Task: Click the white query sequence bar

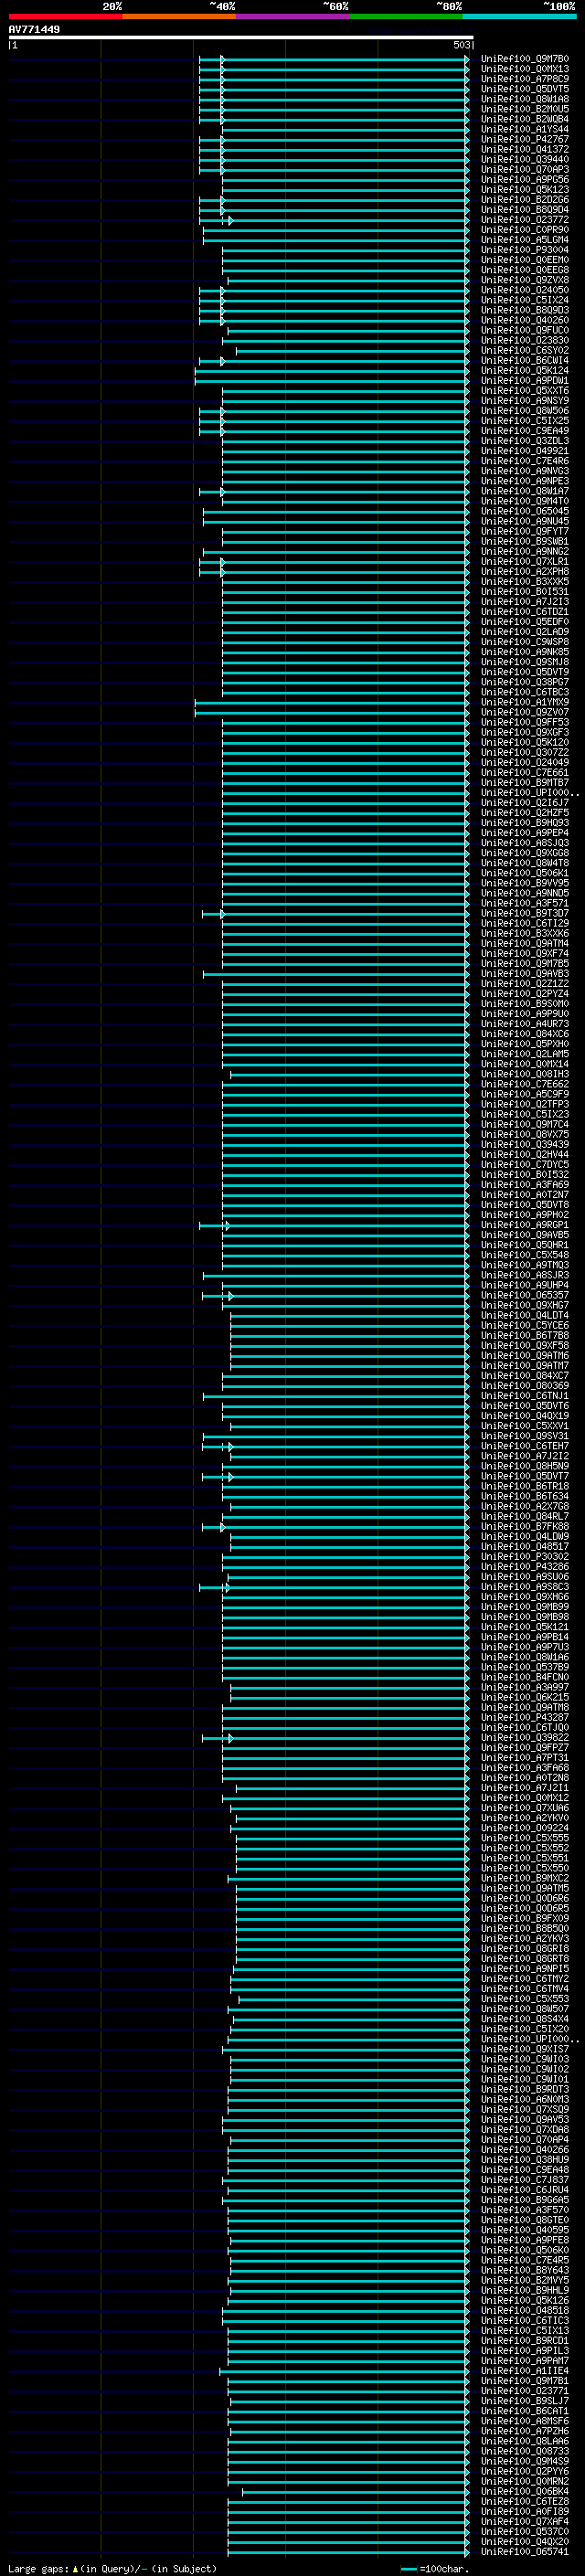Action: (241, 37)
